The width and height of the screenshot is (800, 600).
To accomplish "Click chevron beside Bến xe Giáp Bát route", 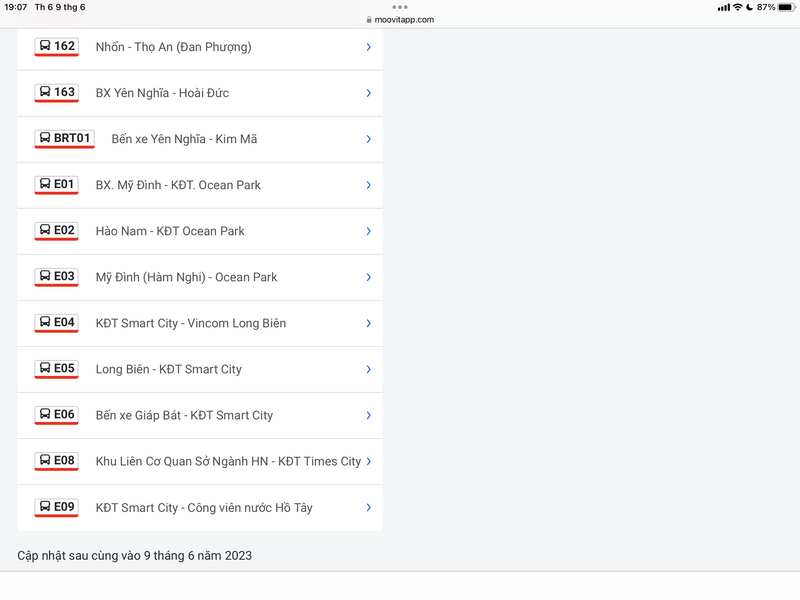I will [x=368, y=415].
